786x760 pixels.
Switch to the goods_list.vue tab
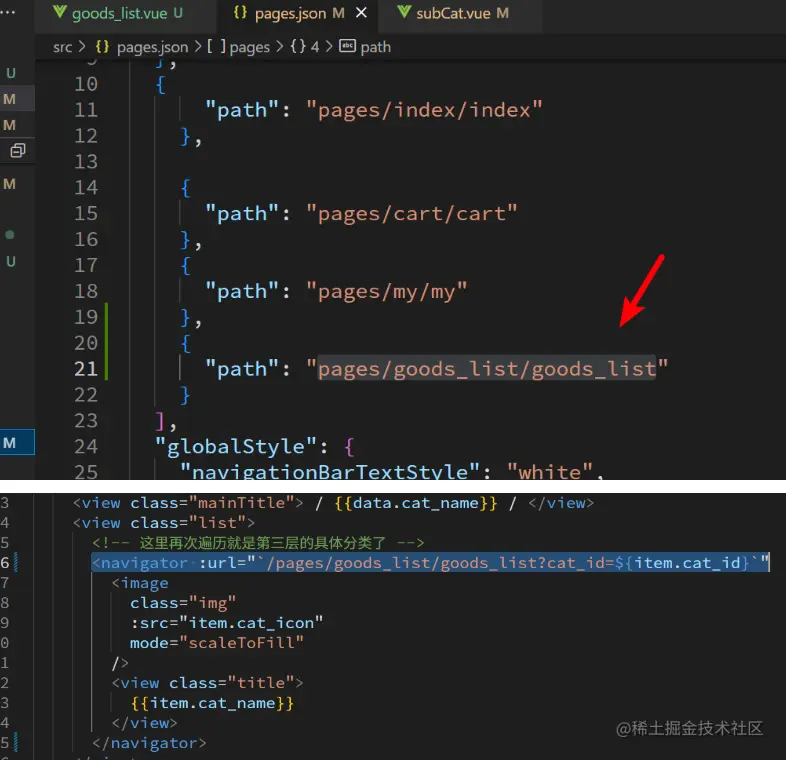pos(118,13)
